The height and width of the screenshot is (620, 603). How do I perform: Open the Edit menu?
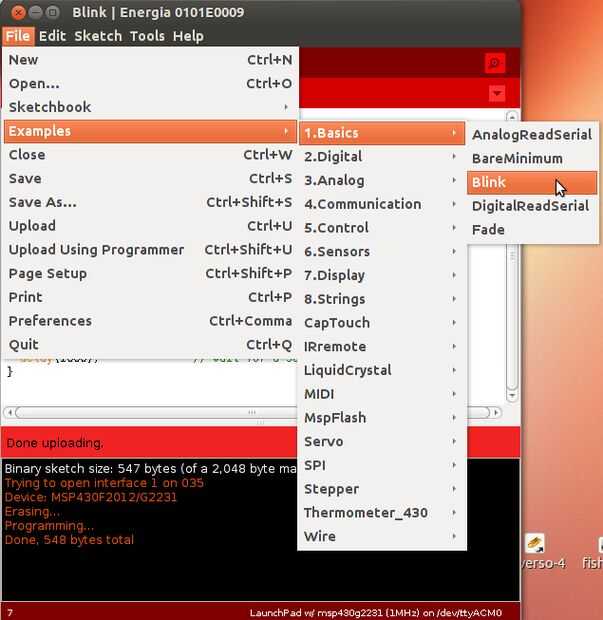pyautogui.click(x=52, y=36)
